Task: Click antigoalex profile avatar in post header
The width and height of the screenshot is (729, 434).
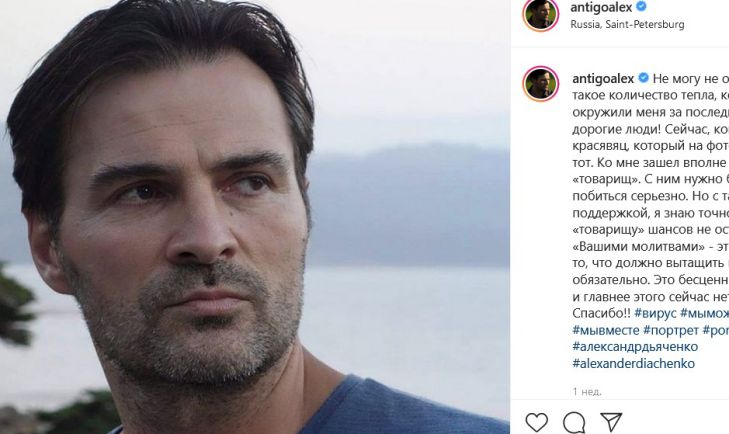Action: click(540, 14)
